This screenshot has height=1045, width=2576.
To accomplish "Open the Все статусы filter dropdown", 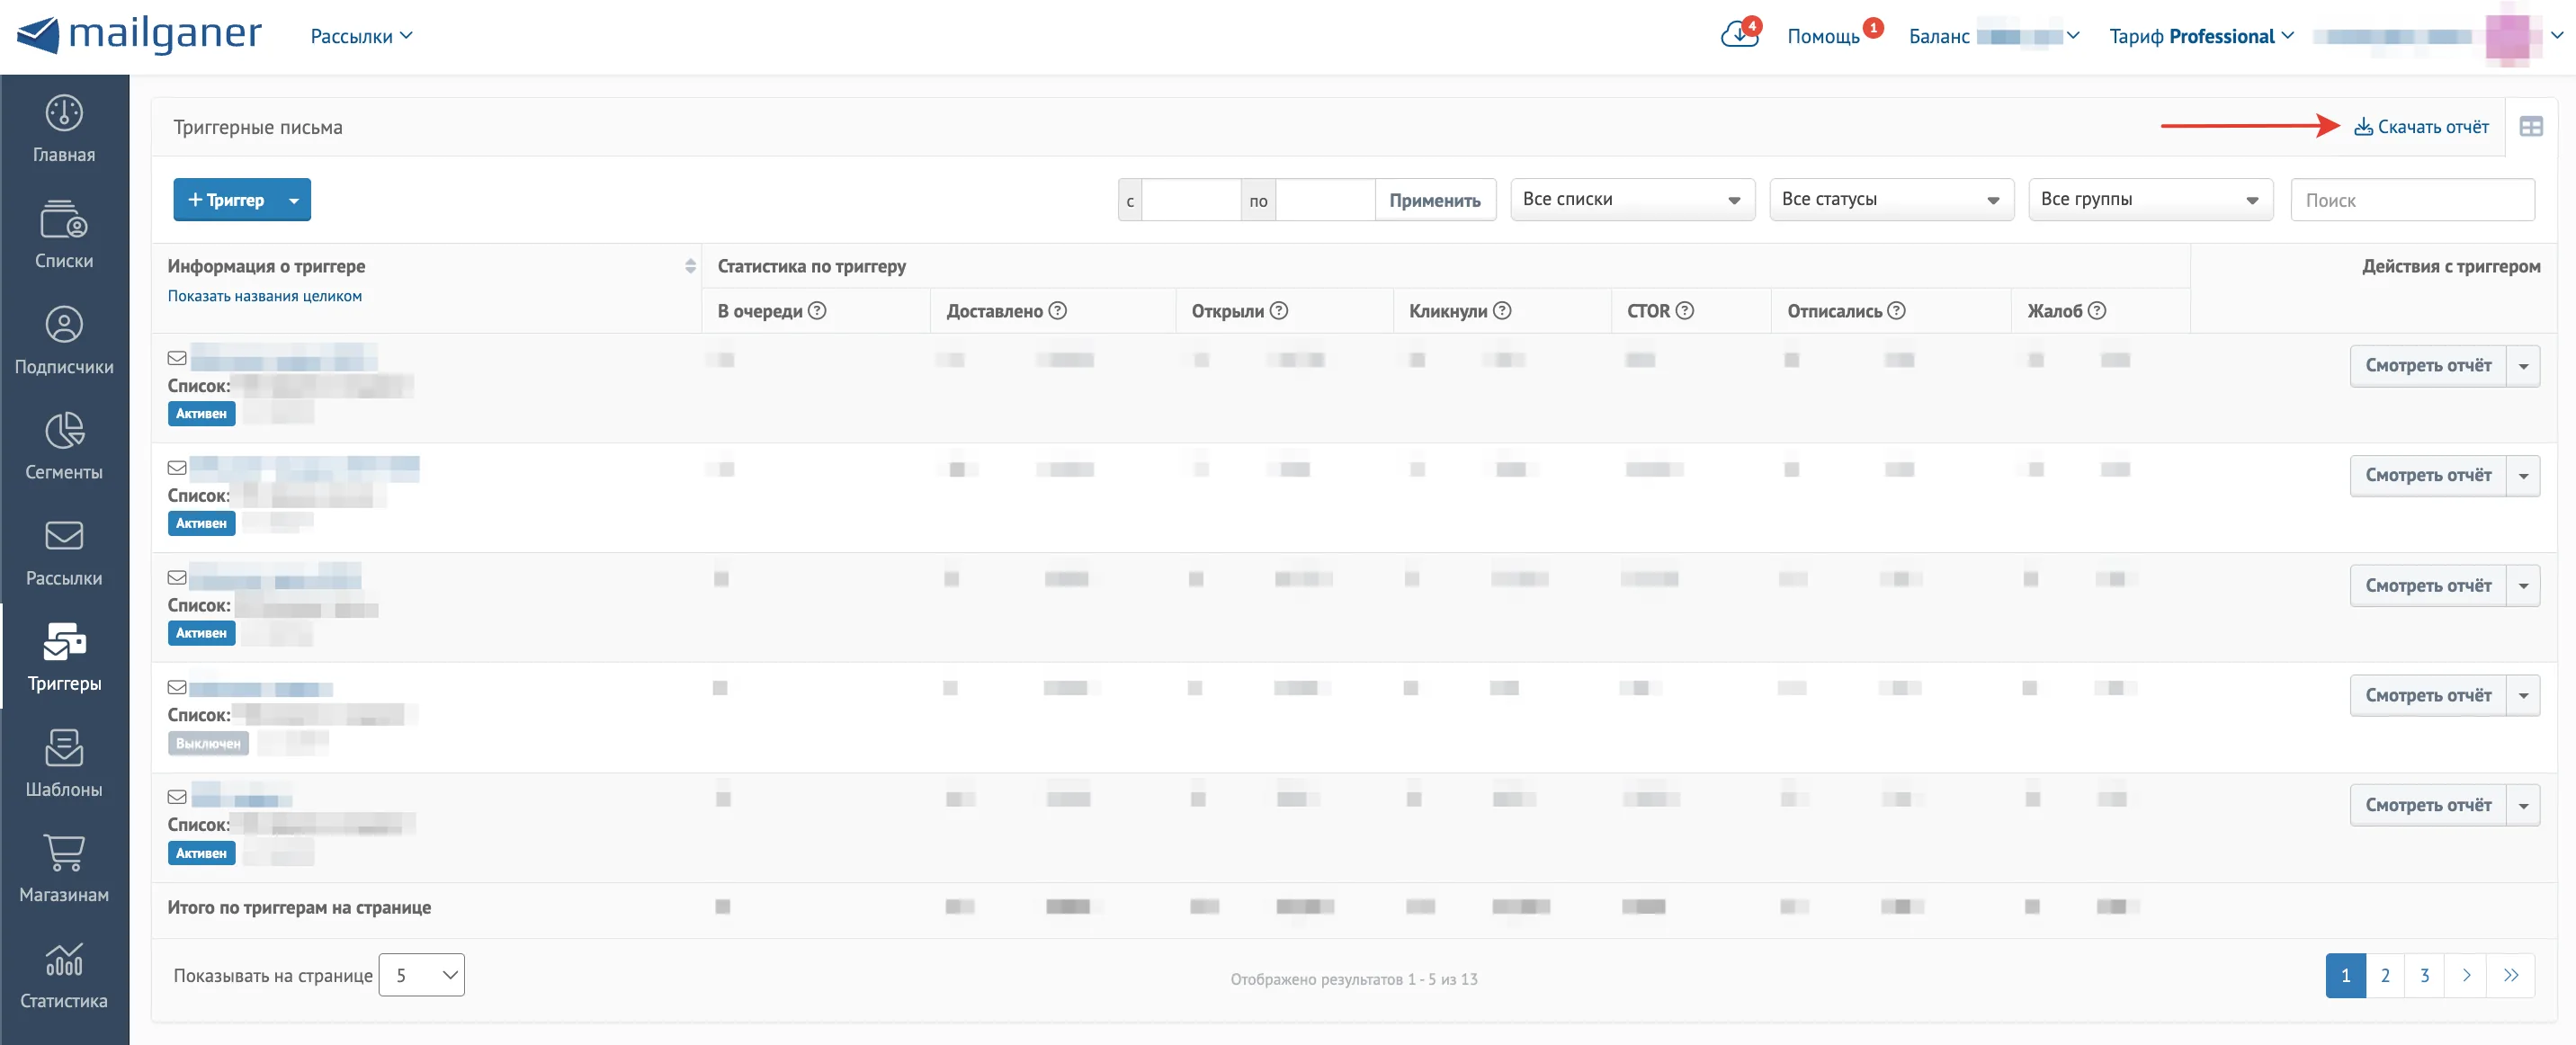I will click(1891, 200).
